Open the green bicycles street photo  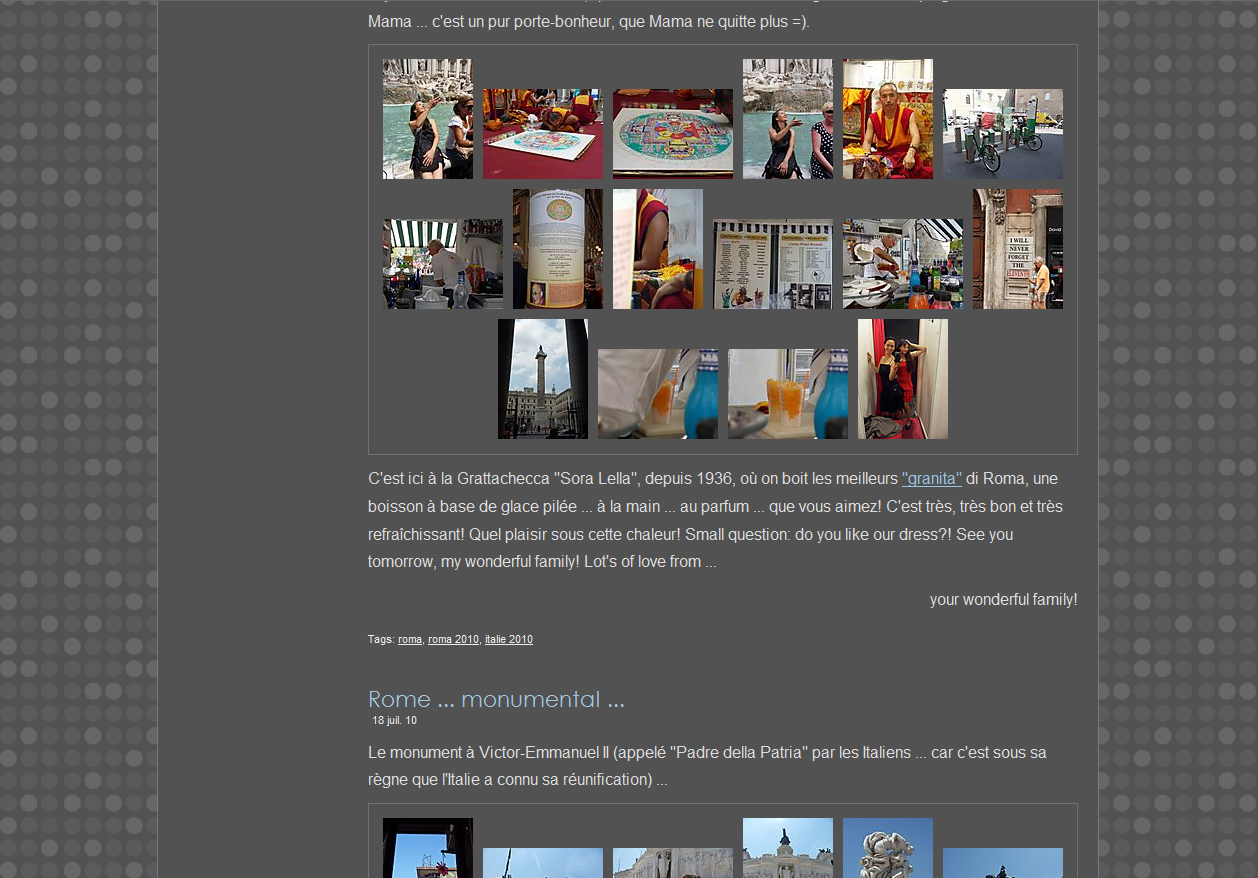coord(1002,134)
